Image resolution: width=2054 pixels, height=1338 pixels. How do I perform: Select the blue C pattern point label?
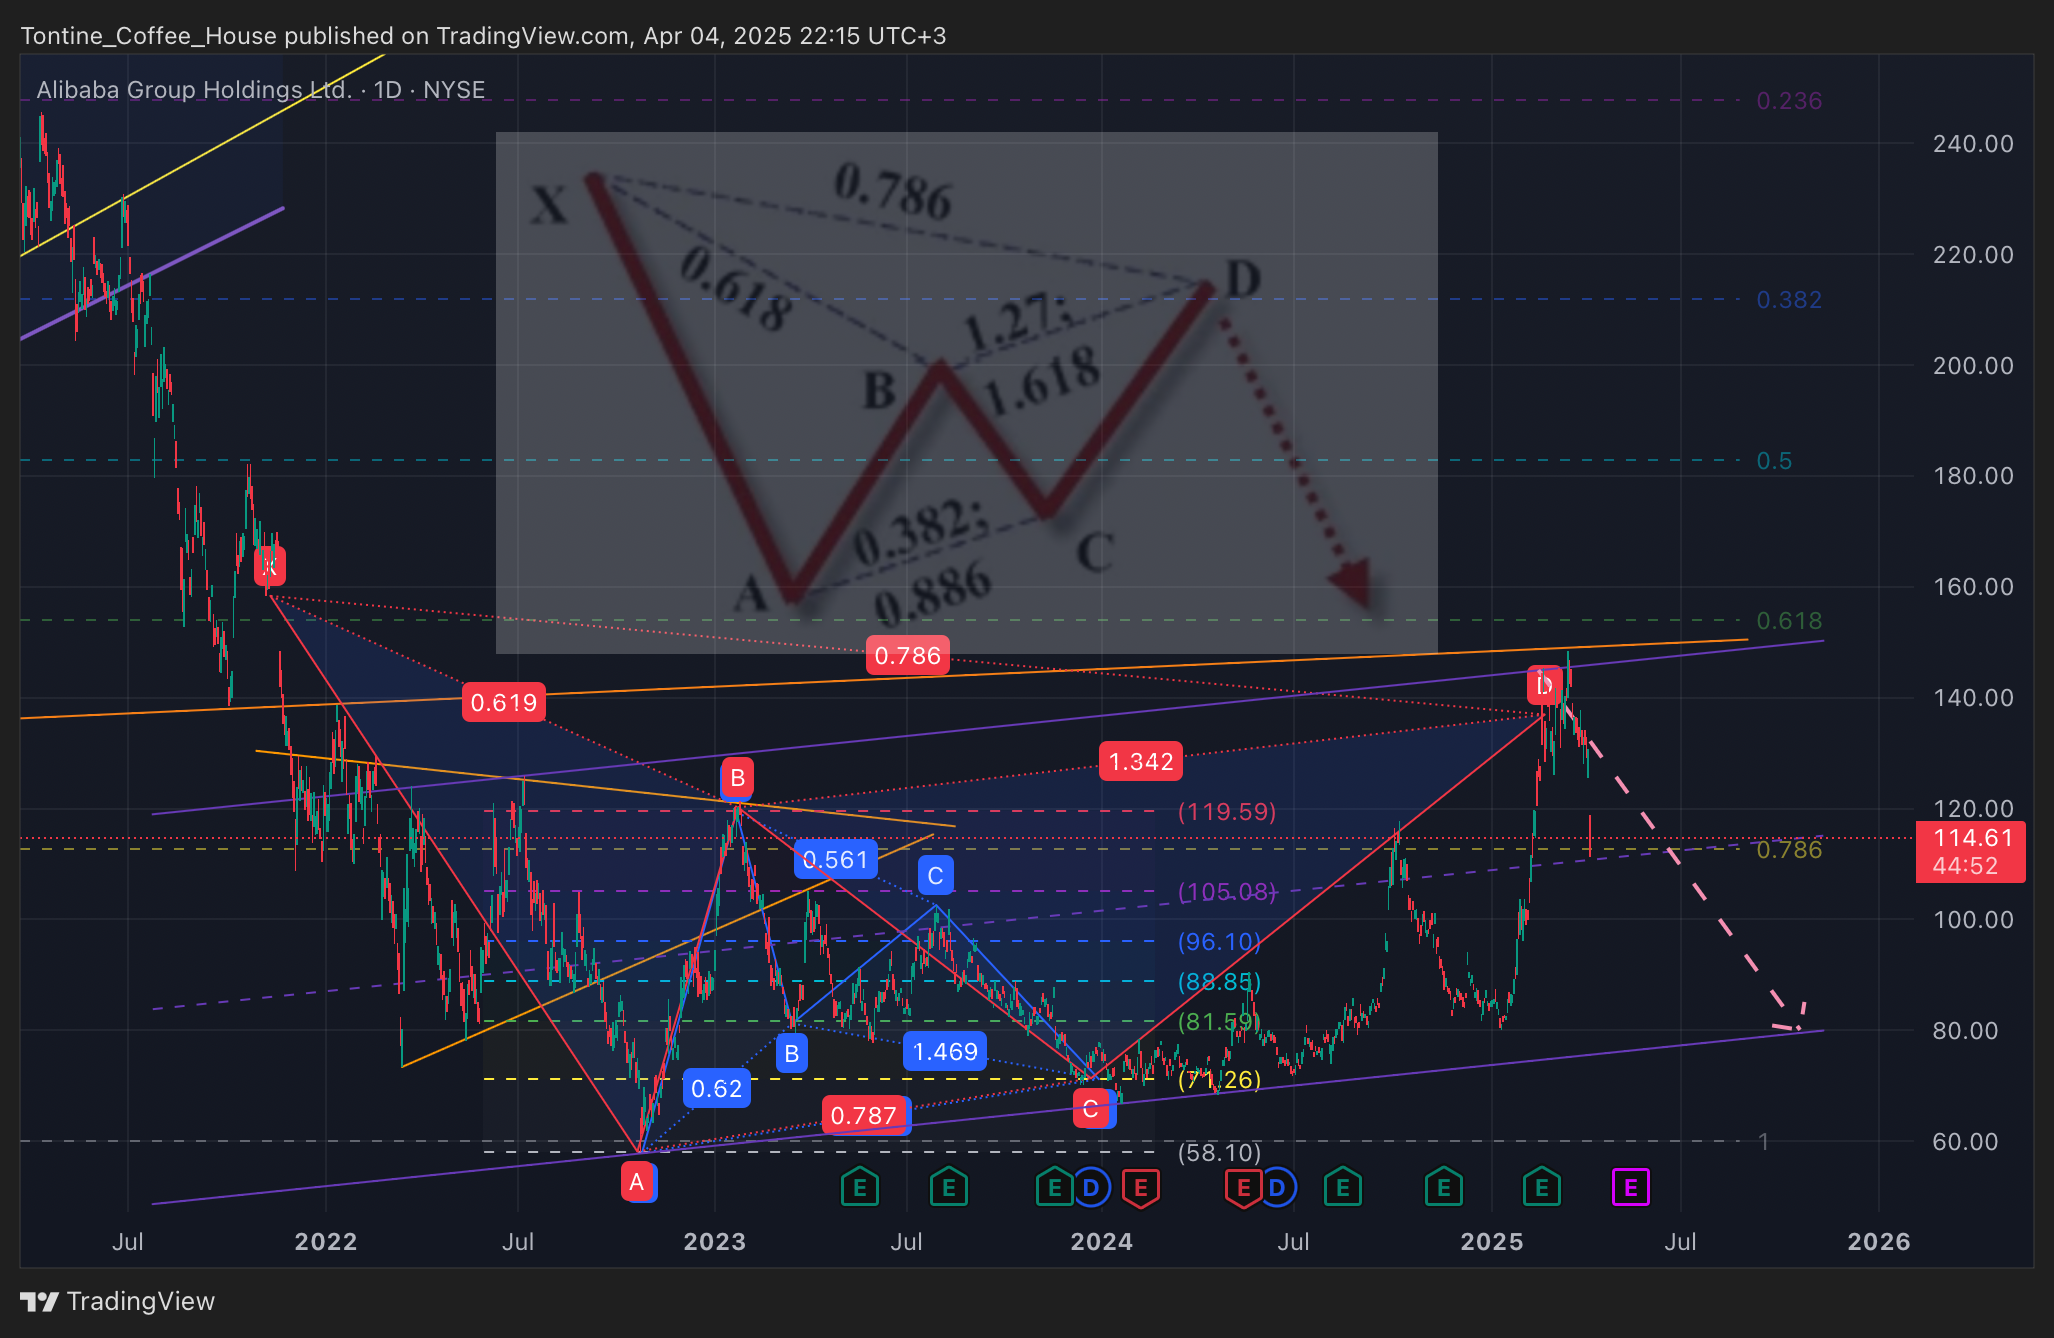(935, 876)
